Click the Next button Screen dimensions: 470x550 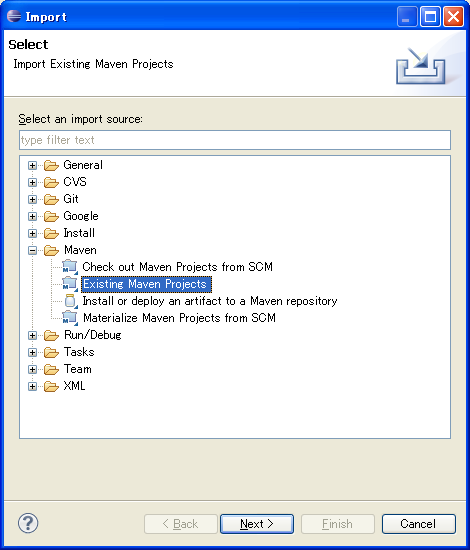pos(257,524)
